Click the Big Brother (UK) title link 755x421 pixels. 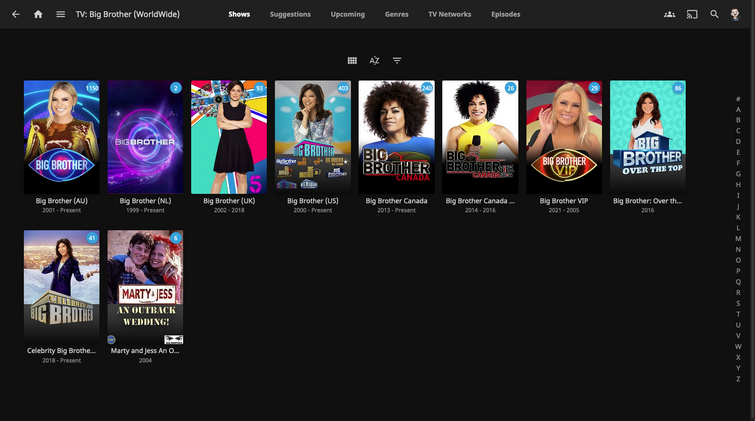click(229, 201)
